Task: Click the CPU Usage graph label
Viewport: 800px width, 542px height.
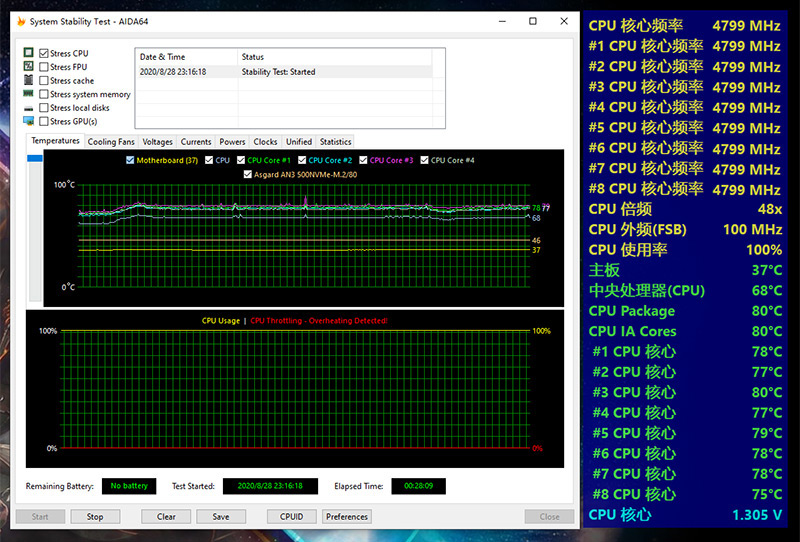Action: pyautogui.click(x=221, y=321)
